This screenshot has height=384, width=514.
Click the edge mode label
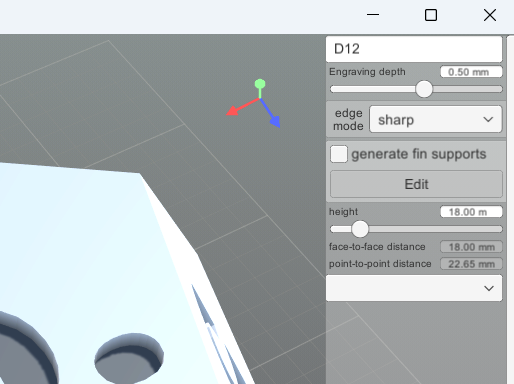[x=348, y=119]
